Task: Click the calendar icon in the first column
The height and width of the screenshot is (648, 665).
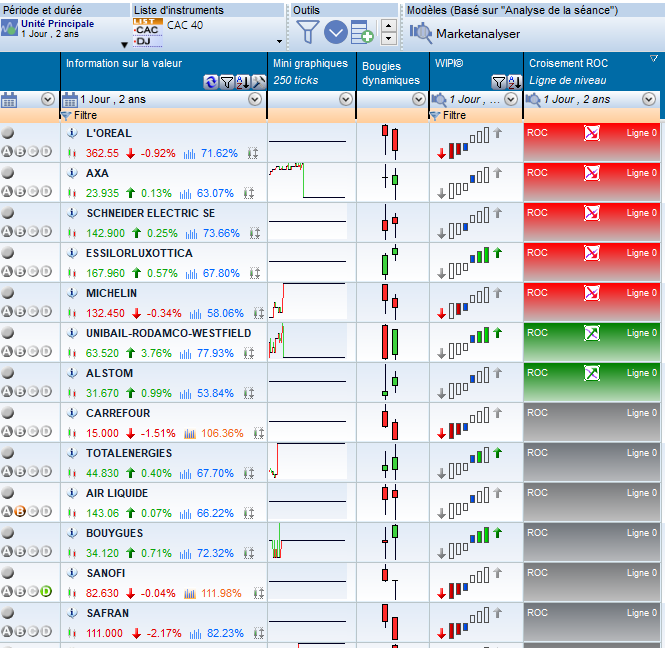Action: point(9,101)
